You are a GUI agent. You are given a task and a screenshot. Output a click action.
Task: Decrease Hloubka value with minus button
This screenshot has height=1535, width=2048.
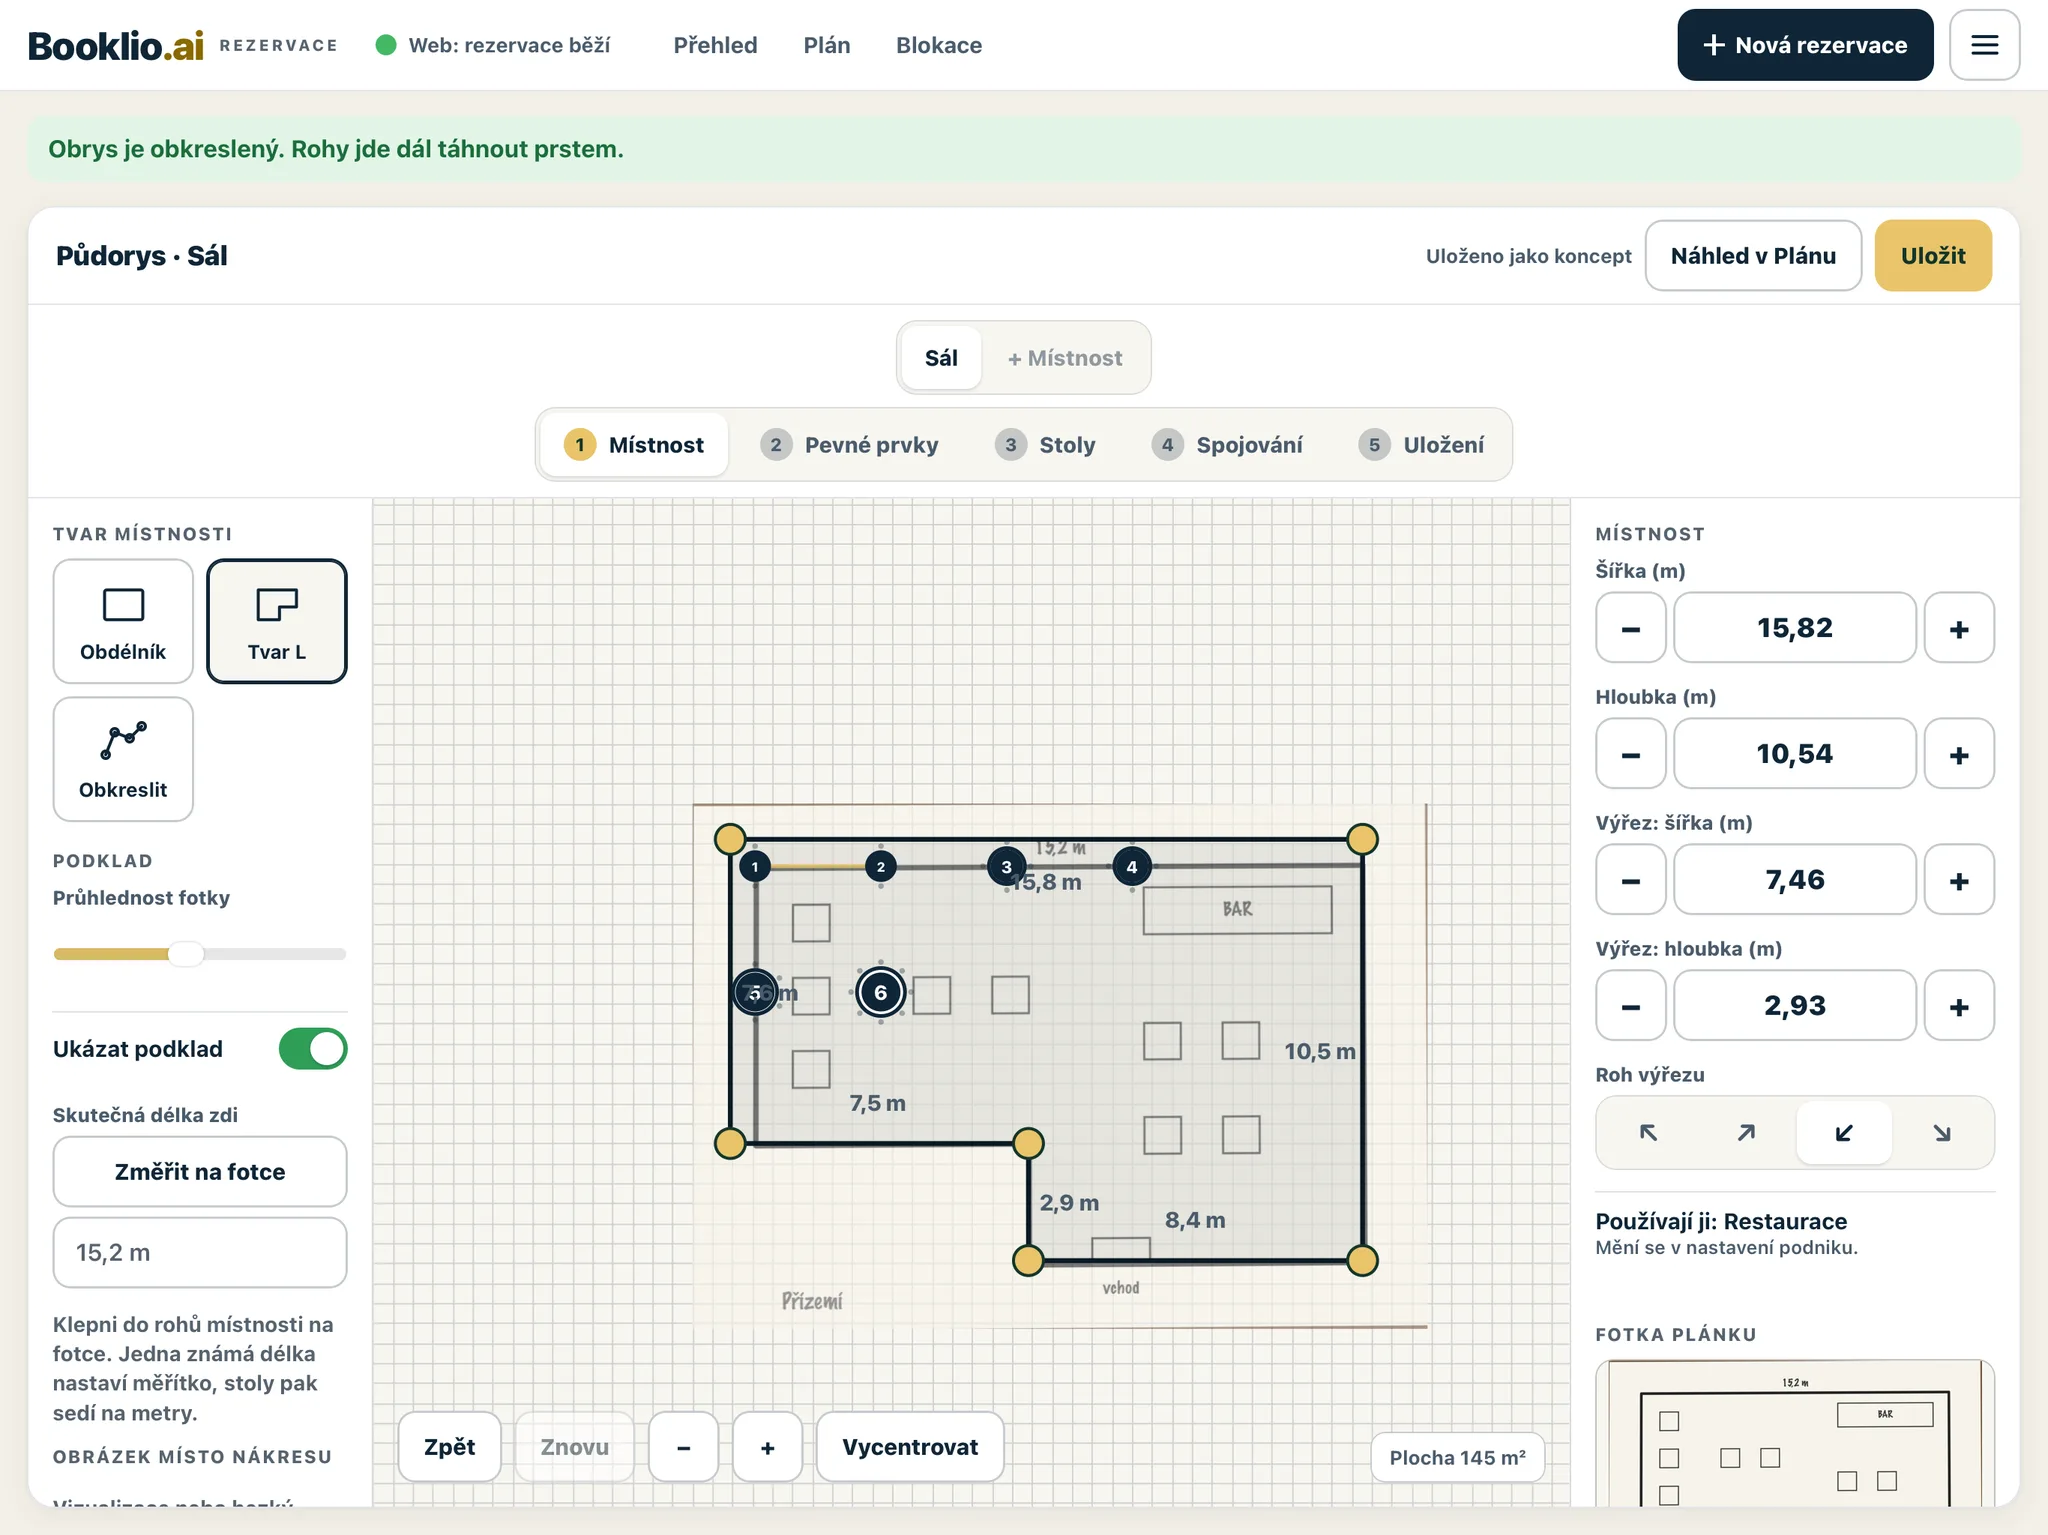click(1631, 754)
